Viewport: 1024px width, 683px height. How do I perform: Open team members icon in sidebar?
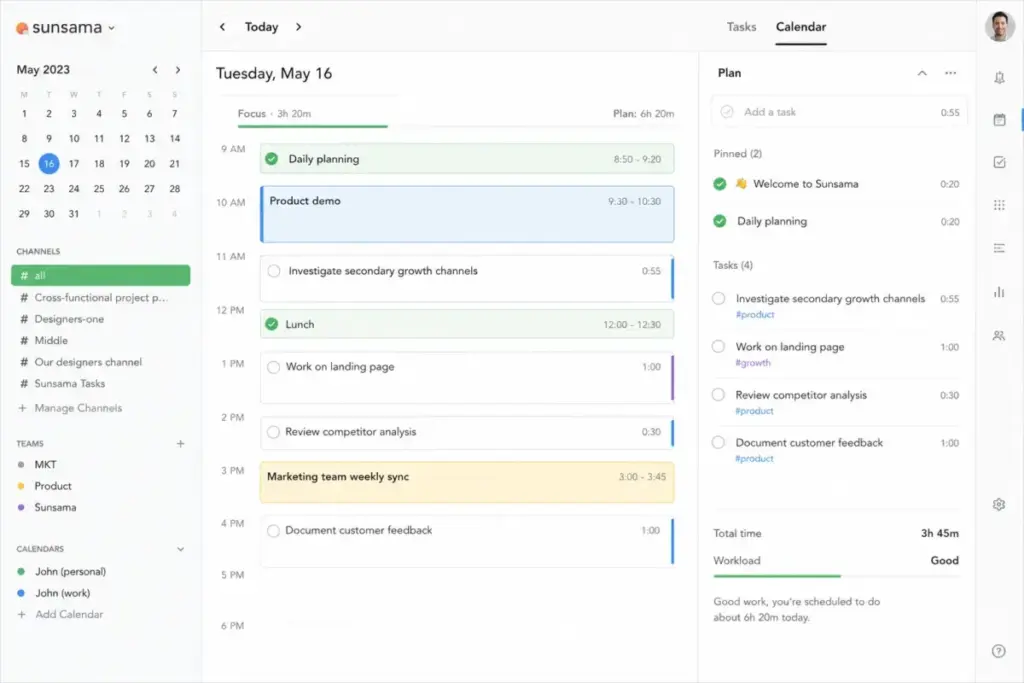[999, 336]
